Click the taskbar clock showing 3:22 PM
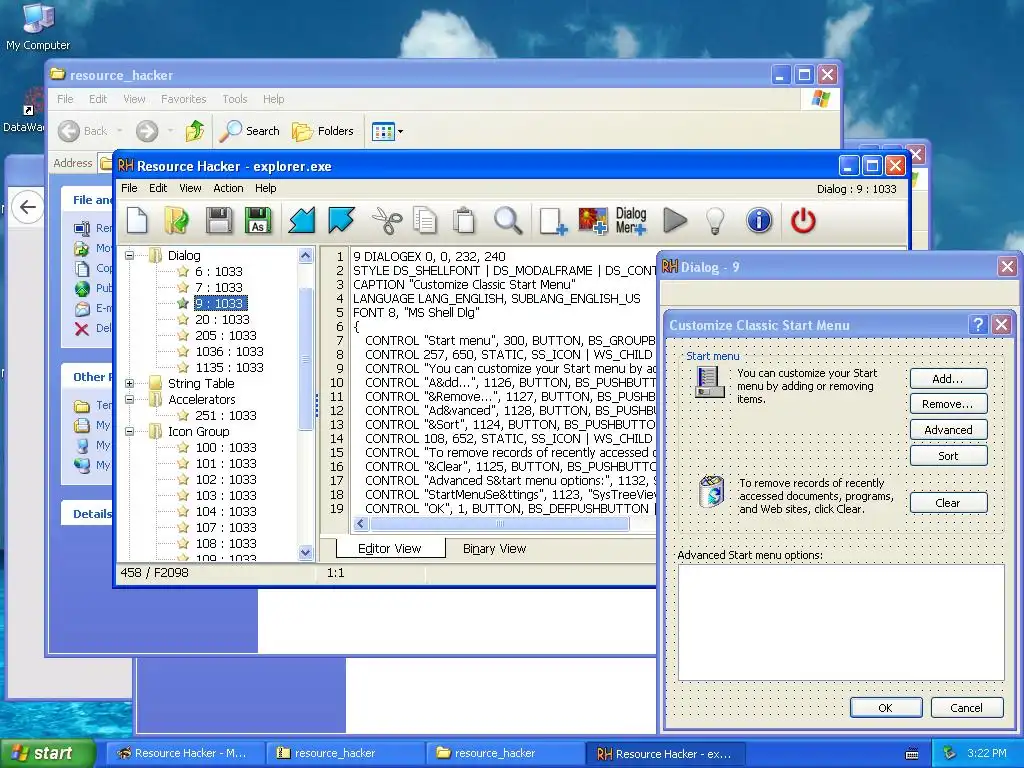Viewport: 1024px width, 768px height. coord(987,754)
